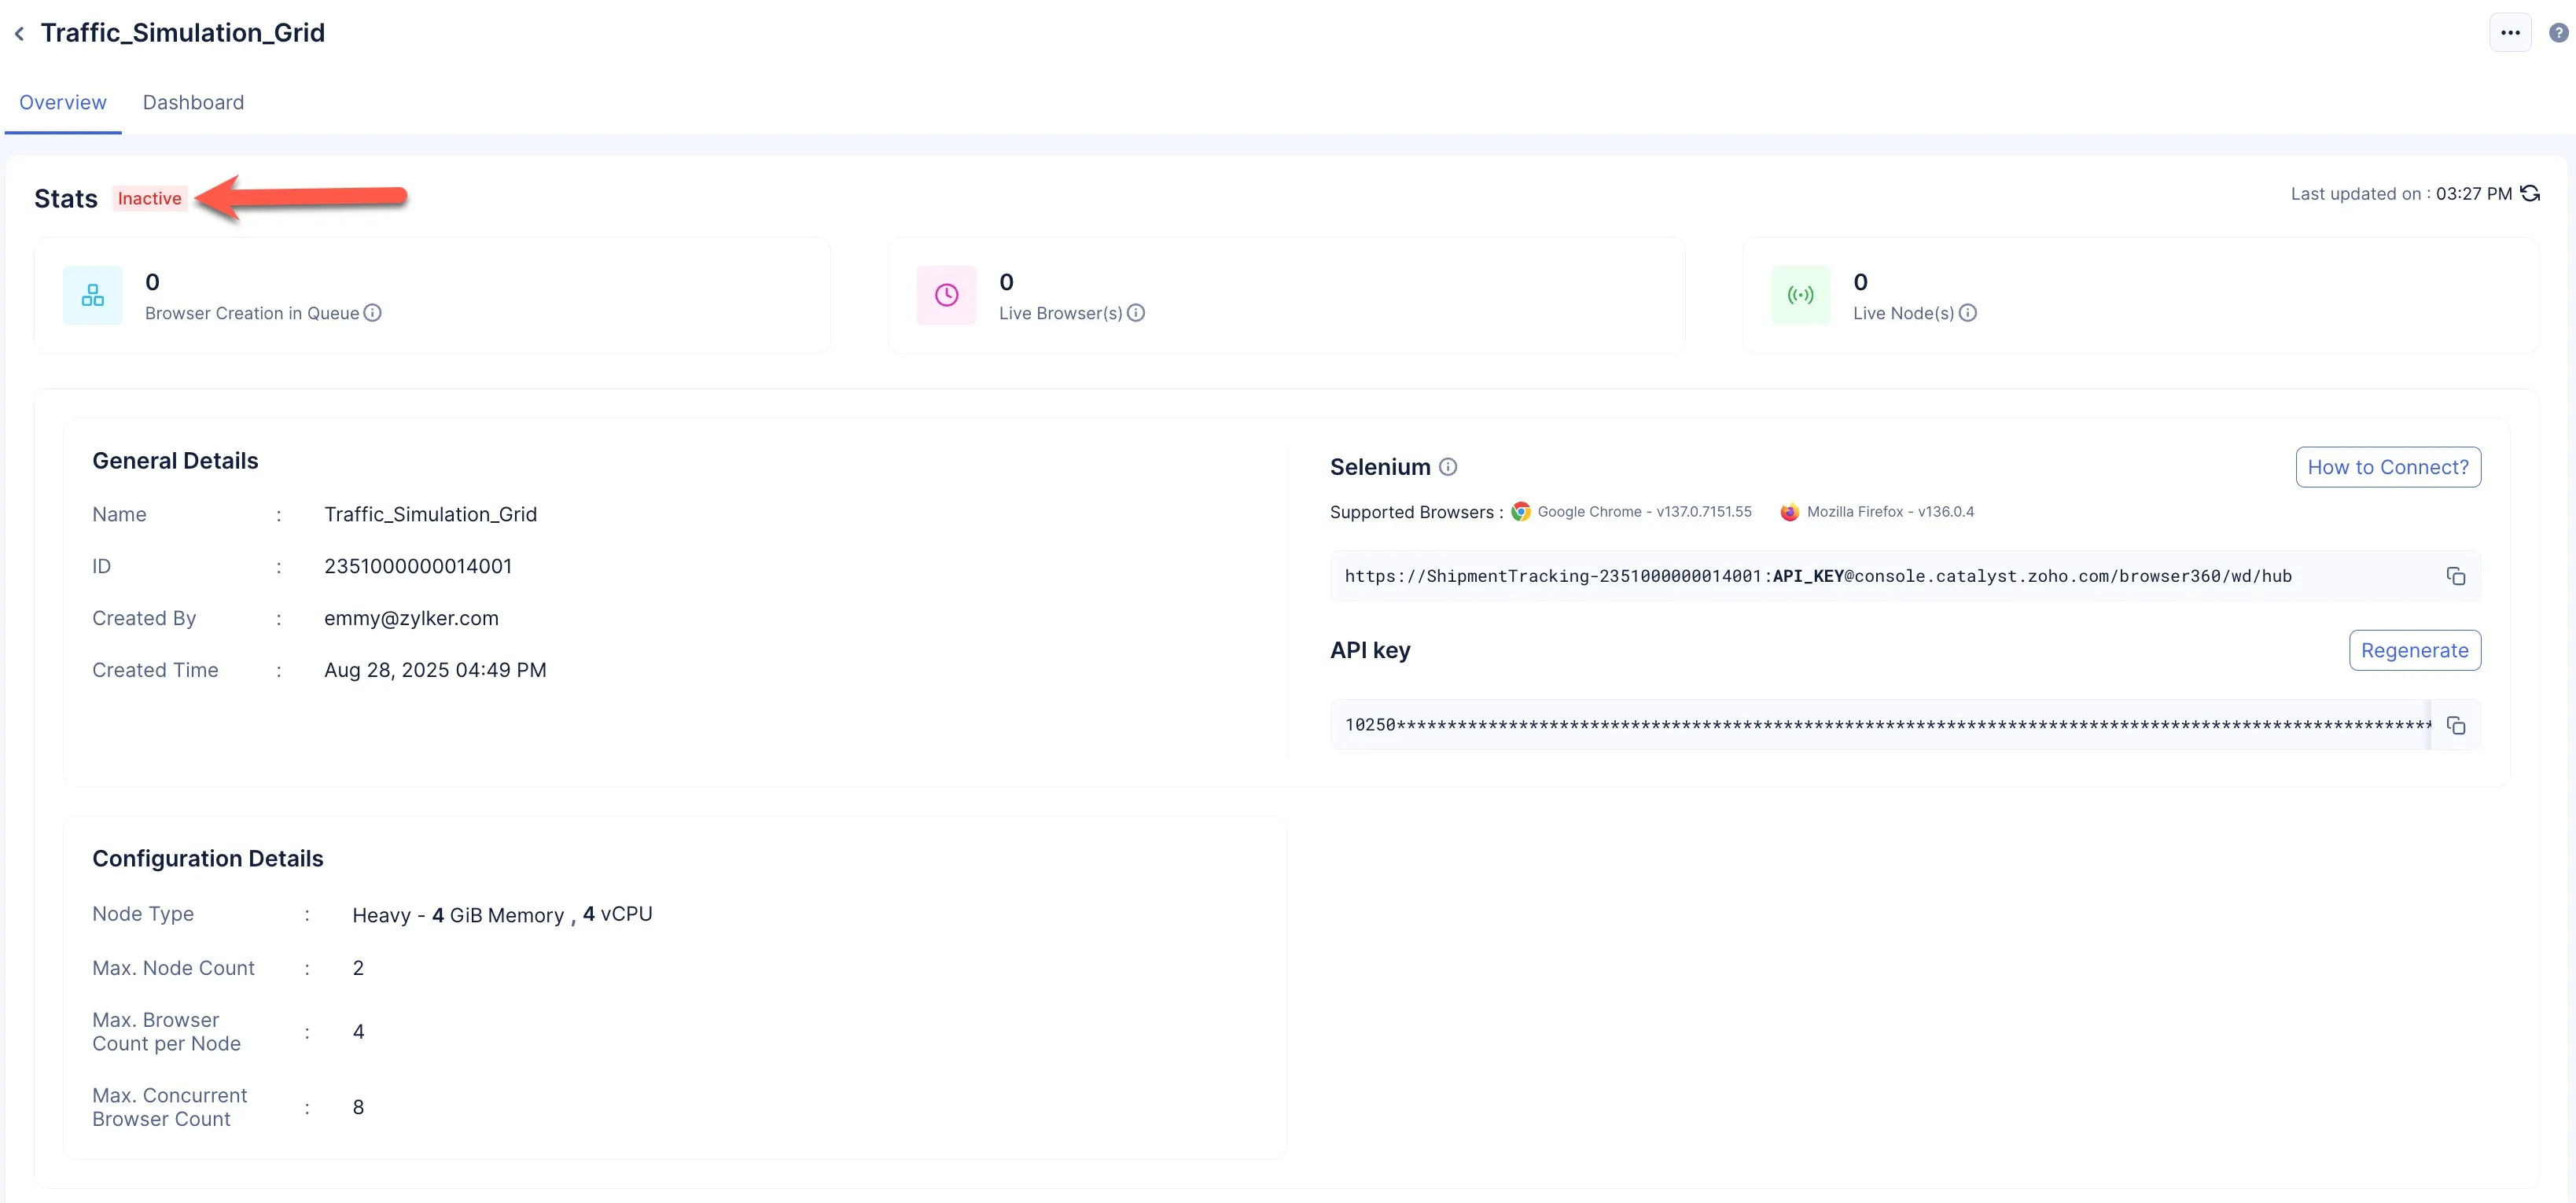
Task: Click the Live Browser(s) clock tile icon
Action: tap(946, 295)
